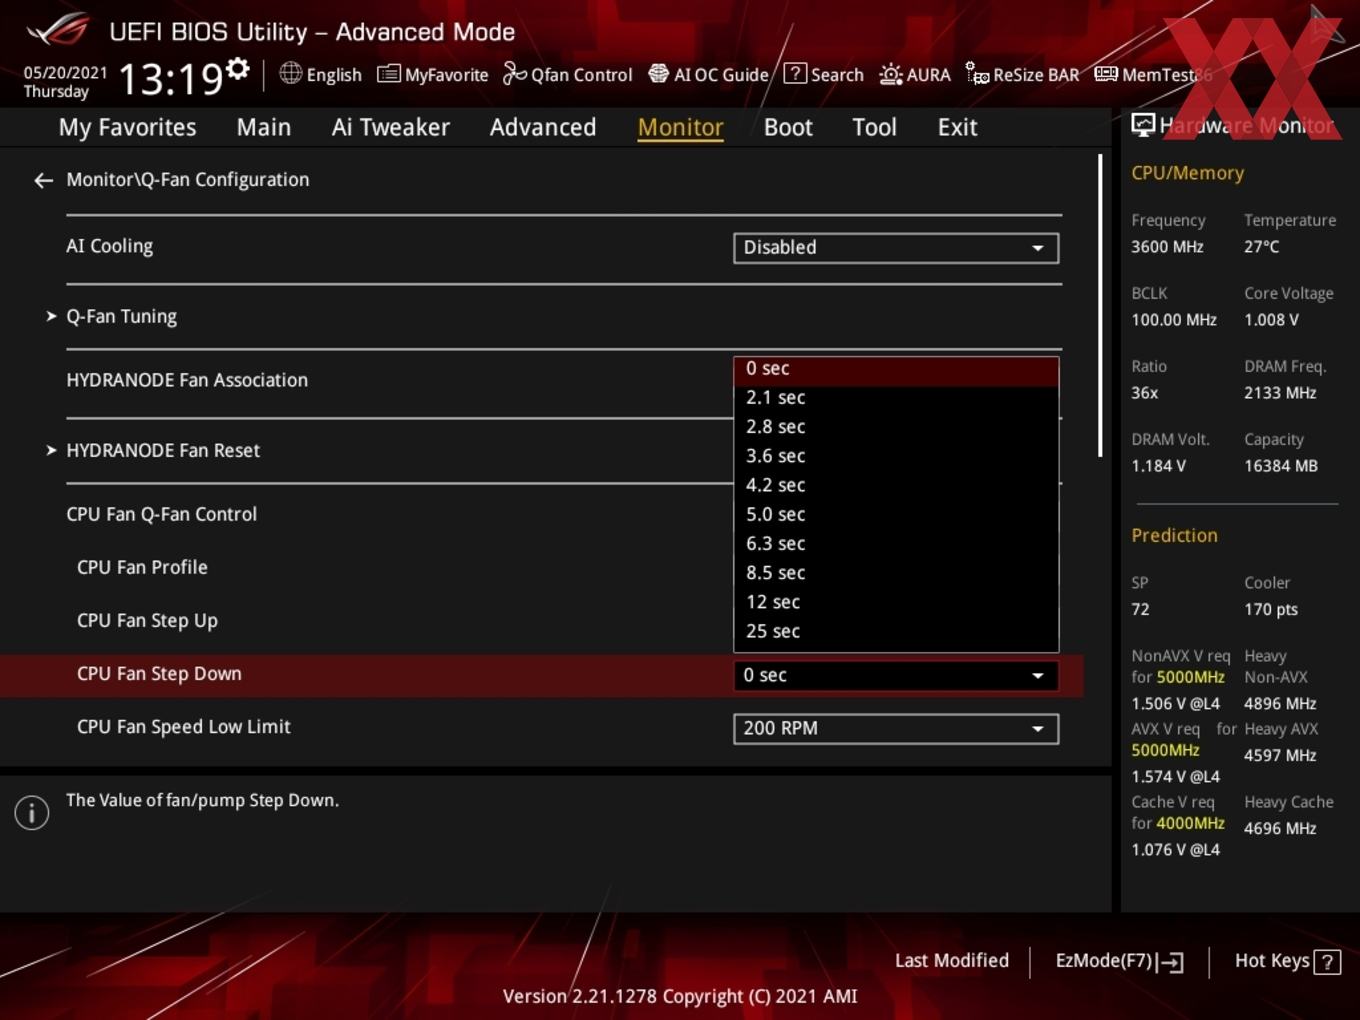This screenshot has width=1360, height=1020.
Task: Launch MemTest86 icon
Action: pyautogui.click(x=1106, y=74)
